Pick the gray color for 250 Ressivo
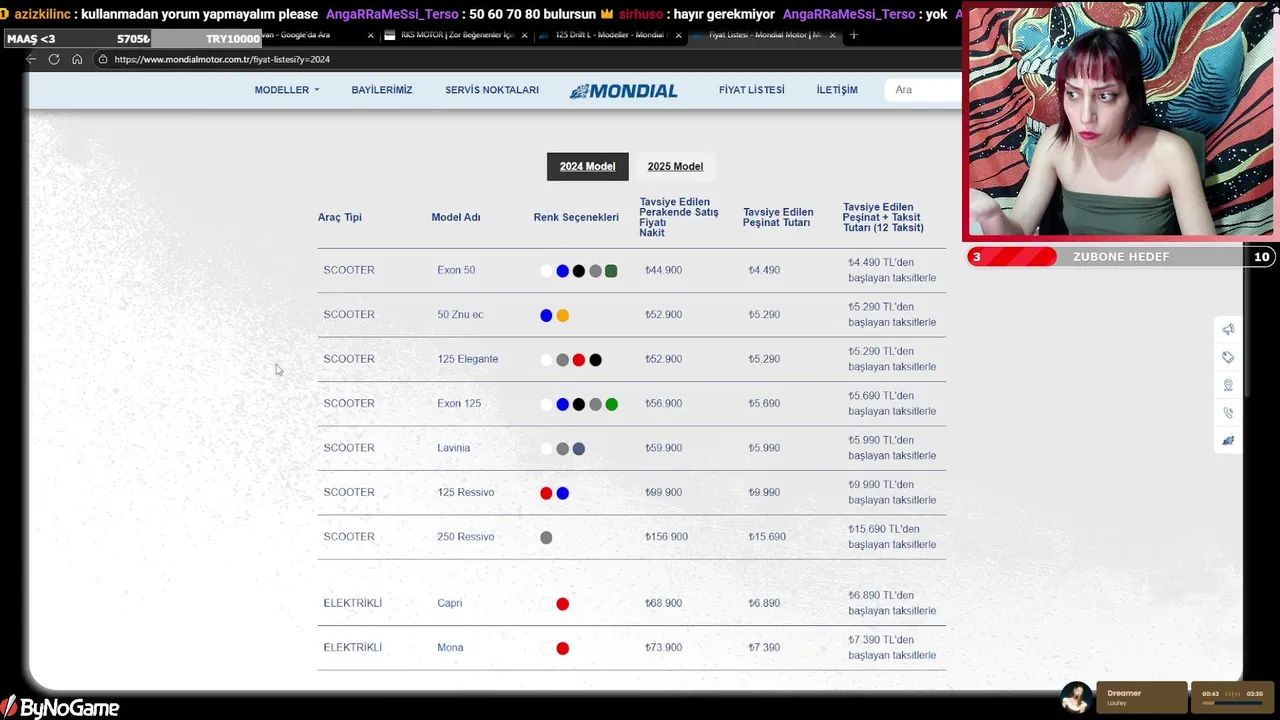Screen dimensions: 1280x720 pos(546,537)
